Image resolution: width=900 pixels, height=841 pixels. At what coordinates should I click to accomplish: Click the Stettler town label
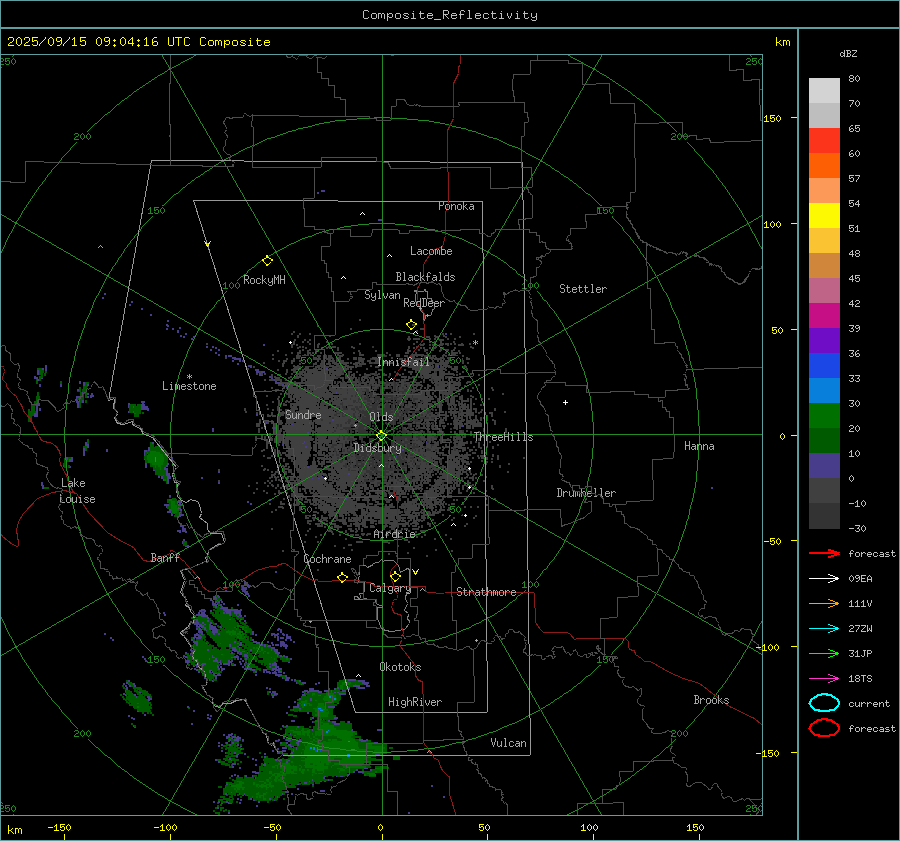tap(583, 289)
